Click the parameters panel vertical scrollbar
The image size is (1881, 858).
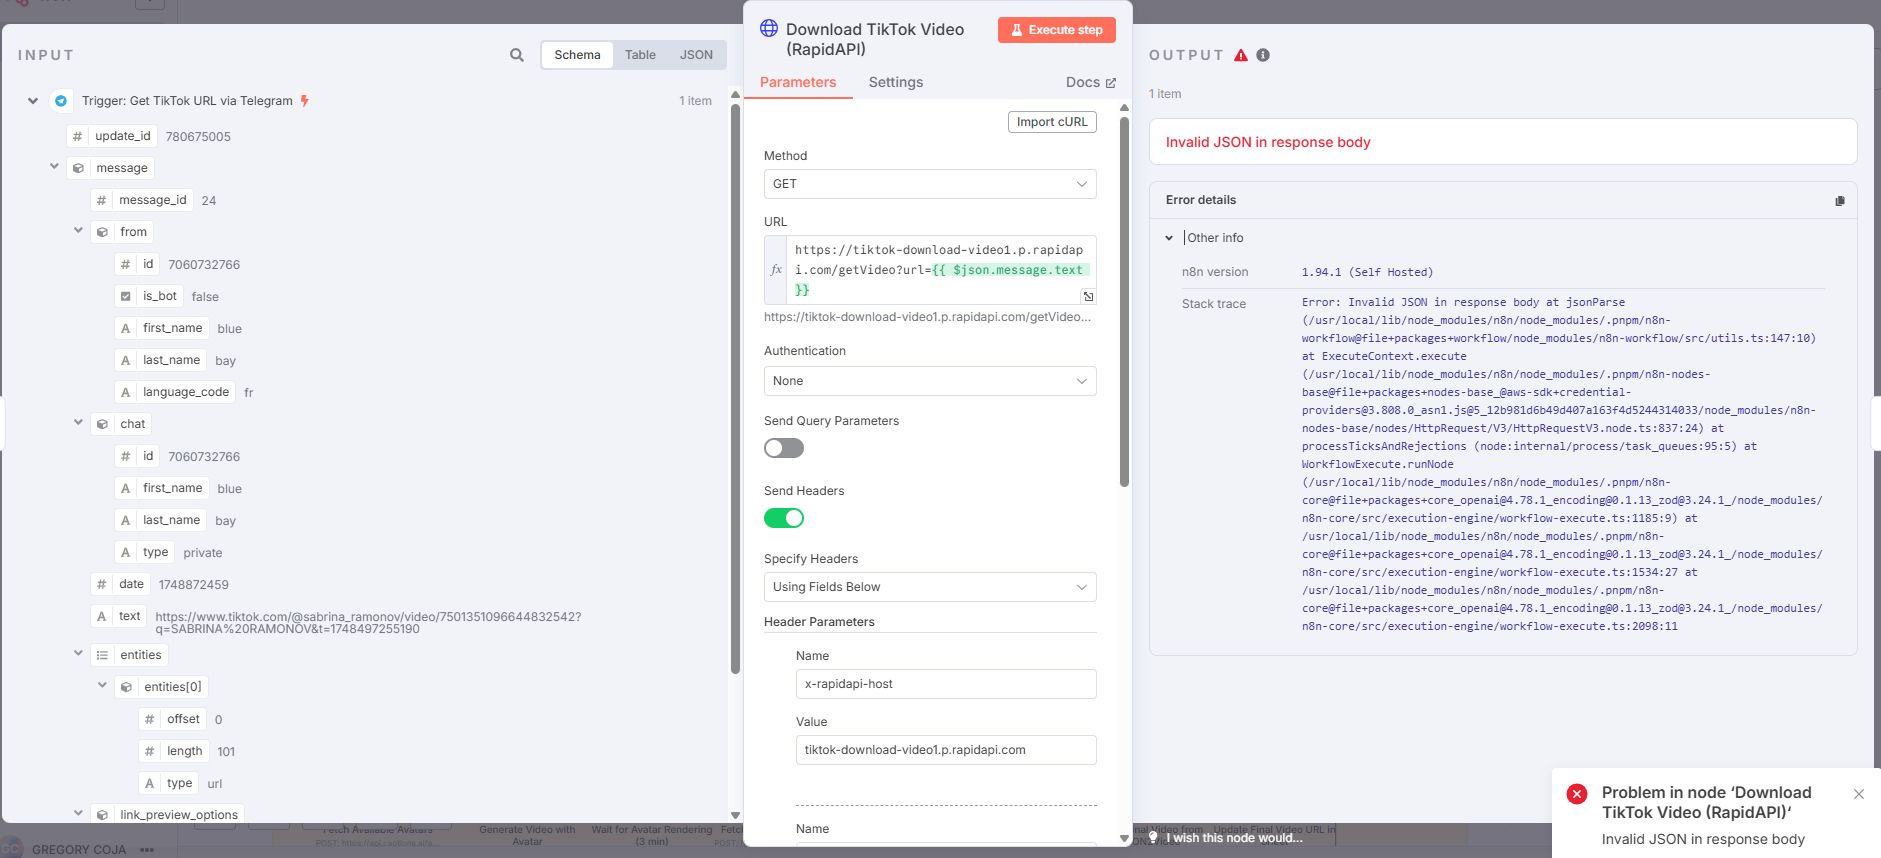click(x=1124, y=300)
